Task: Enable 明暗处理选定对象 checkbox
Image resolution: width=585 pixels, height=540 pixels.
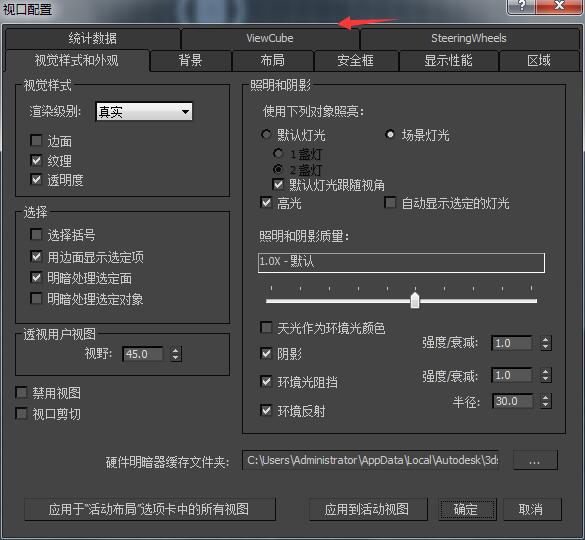Action: [x=36, y=299]
